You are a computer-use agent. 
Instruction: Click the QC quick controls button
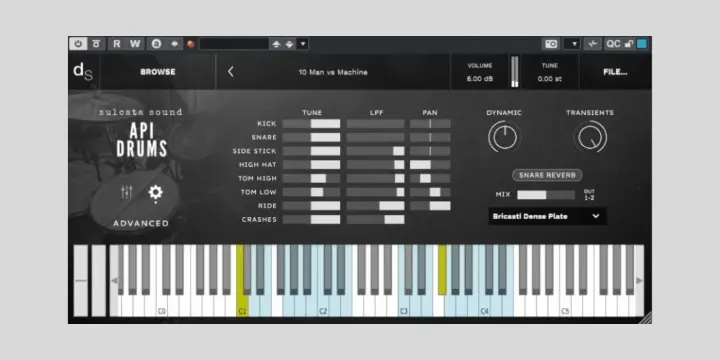(x=613, y=44)
